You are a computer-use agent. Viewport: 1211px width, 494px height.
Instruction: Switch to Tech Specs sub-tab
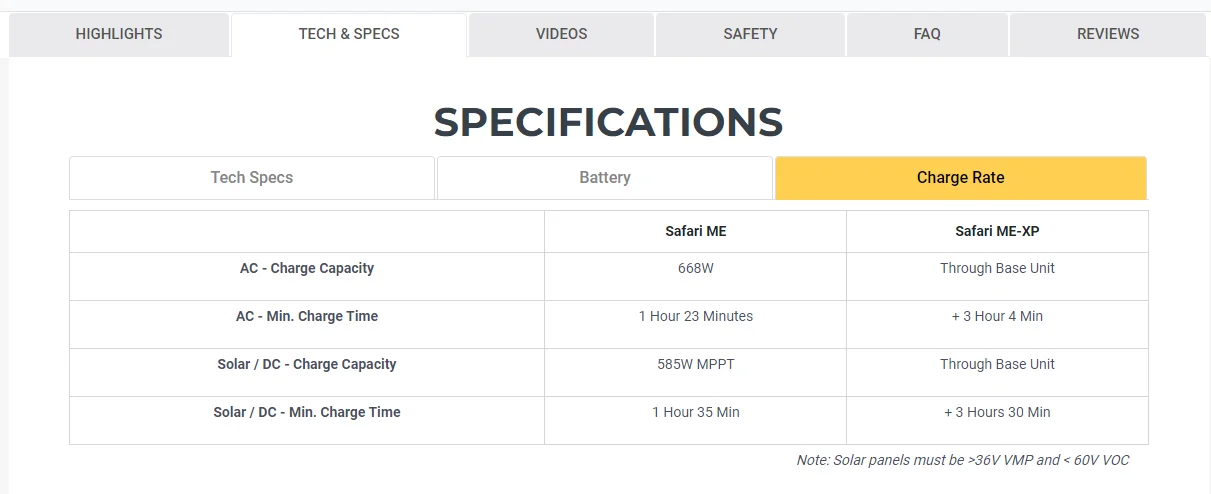pos(252,178)
